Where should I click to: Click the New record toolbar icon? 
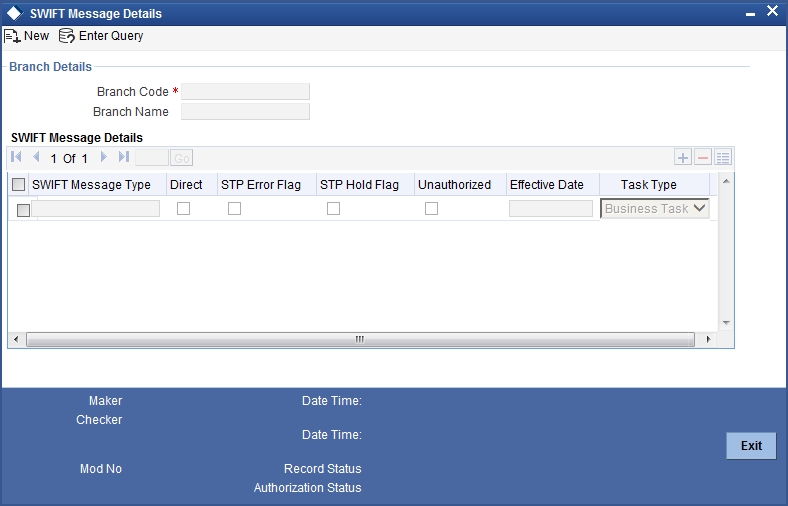[12, 36]
